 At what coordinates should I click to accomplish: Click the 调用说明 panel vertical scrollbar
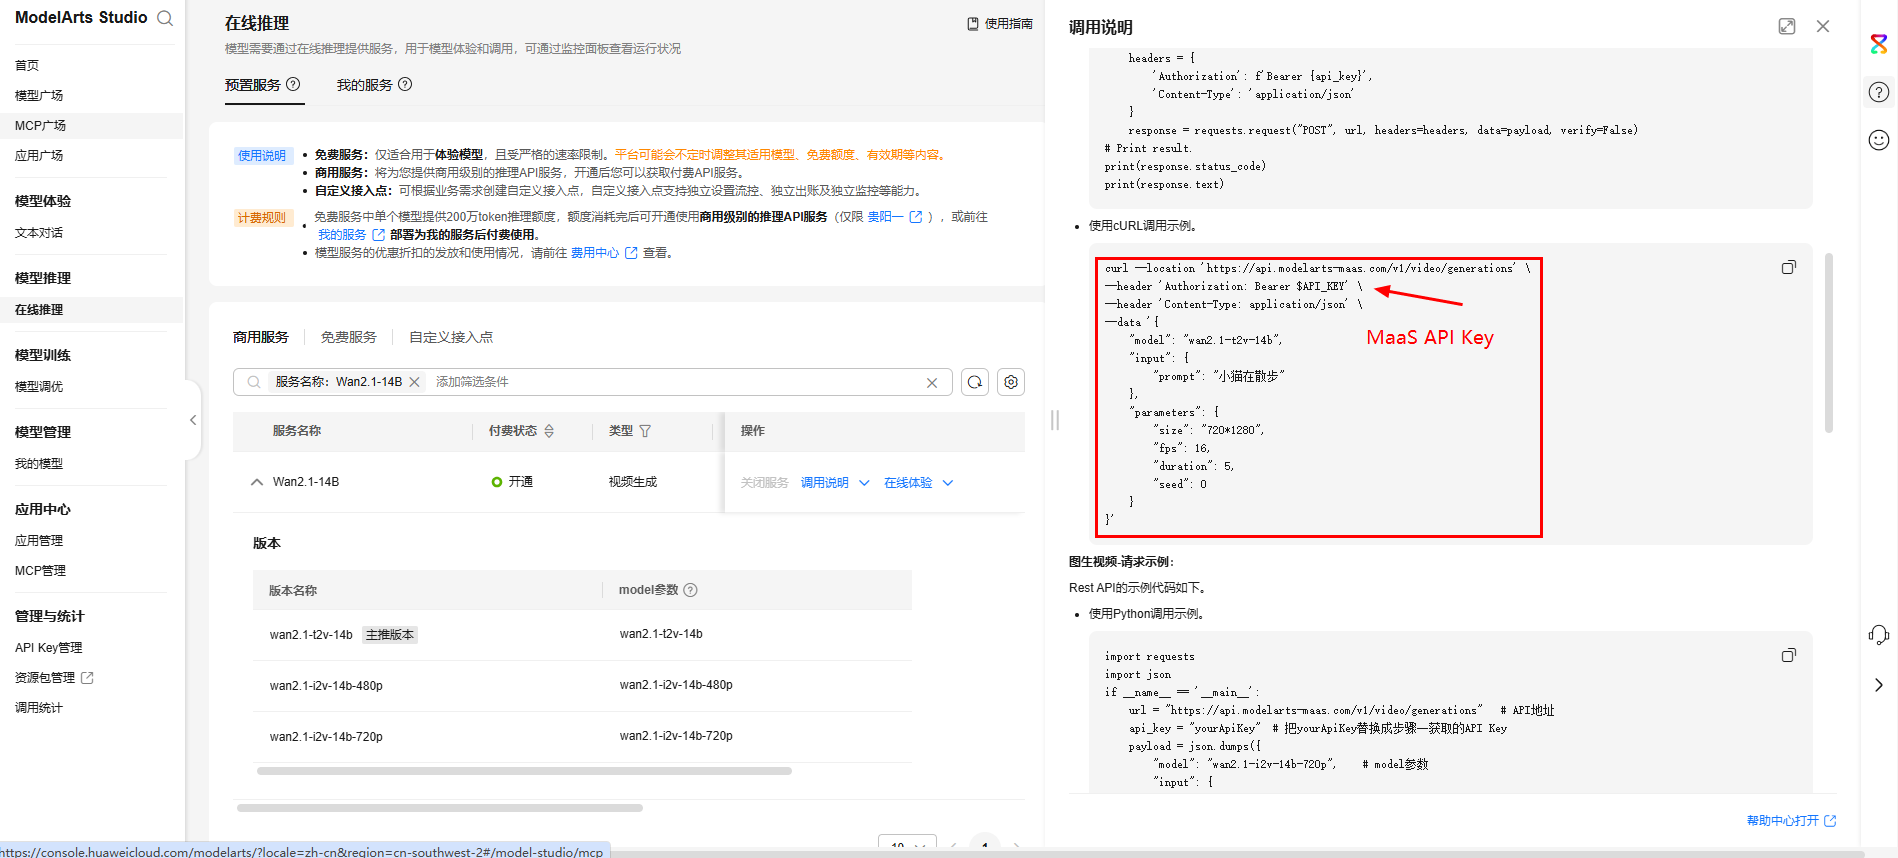pos(1829,343)
